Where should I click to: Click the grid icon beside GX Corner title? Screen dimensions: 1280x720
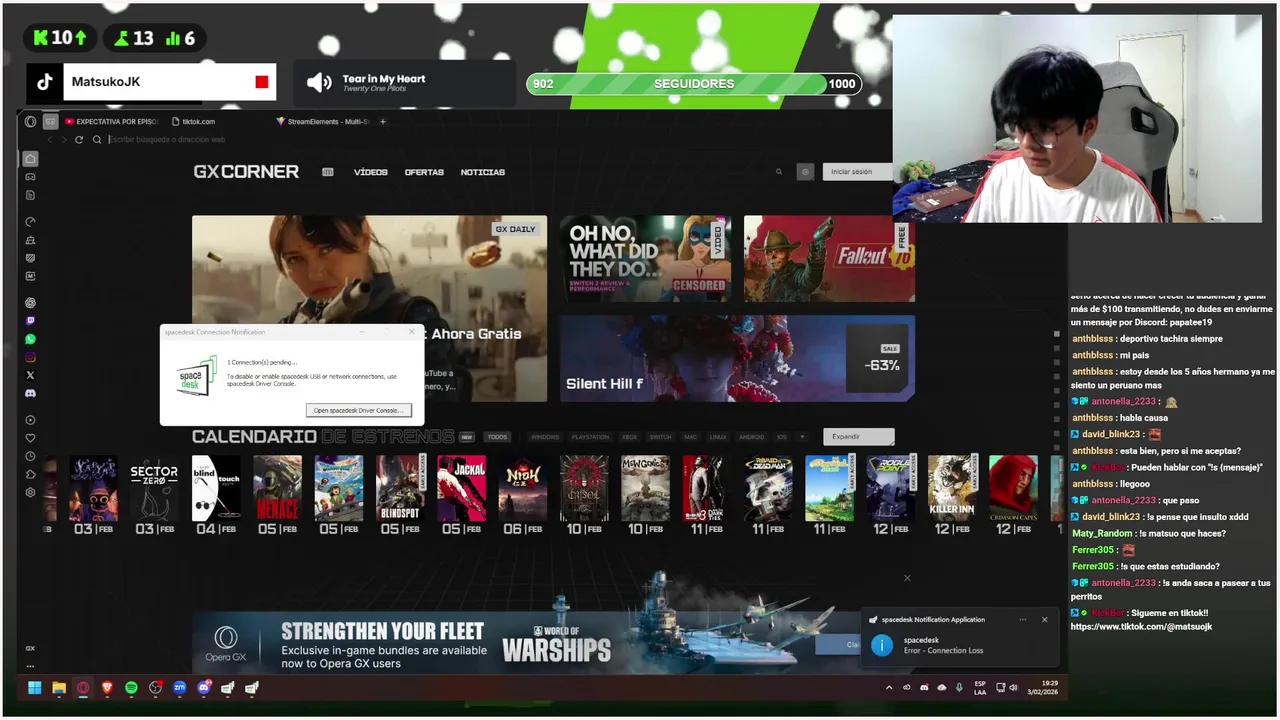point(327,172)
